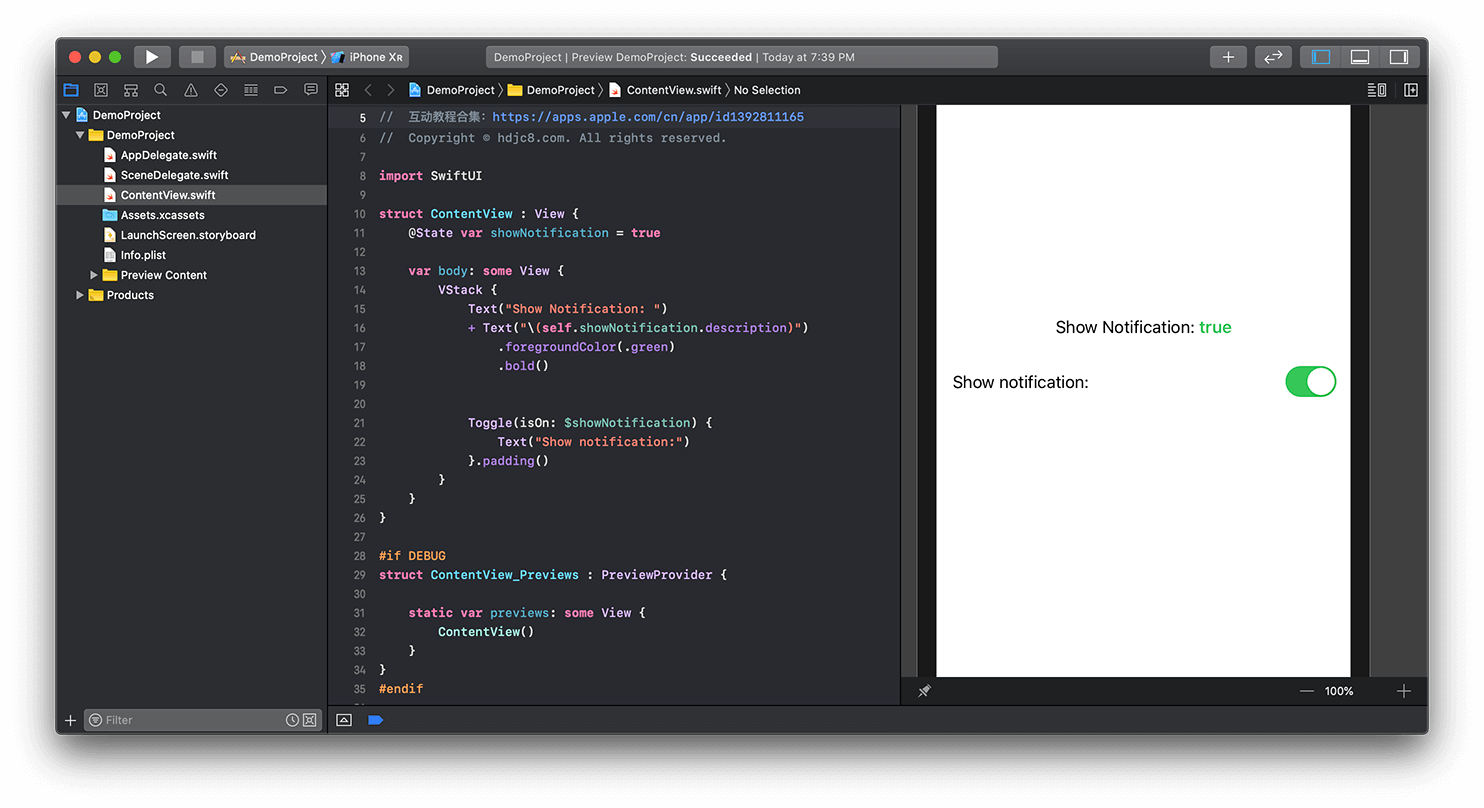Open the Symbol navigator
Image resolution: width=1484 pixels, height=808 pixels.
(131, 90)
